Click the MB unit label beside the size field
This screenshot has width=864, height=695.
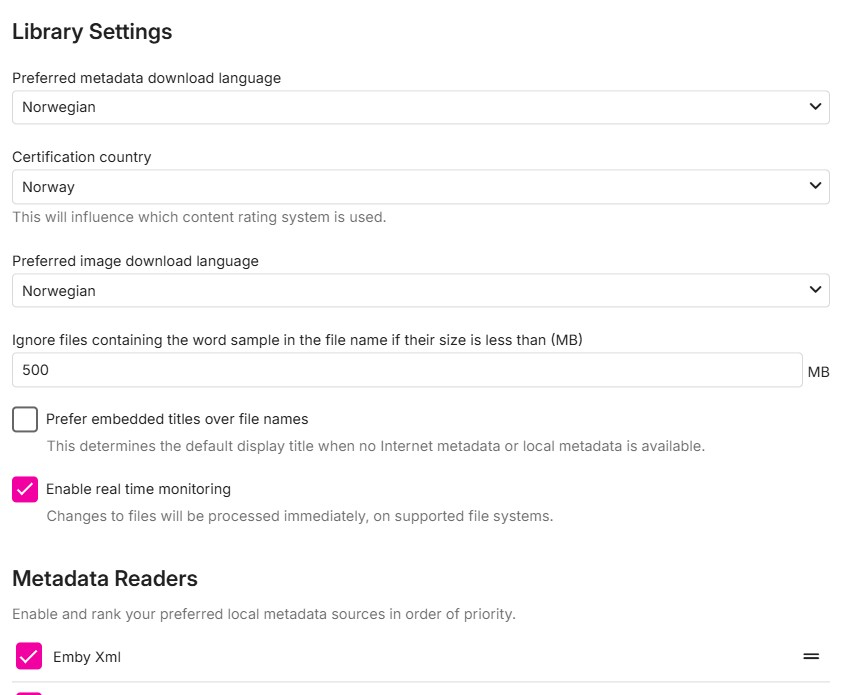point(818,372)
